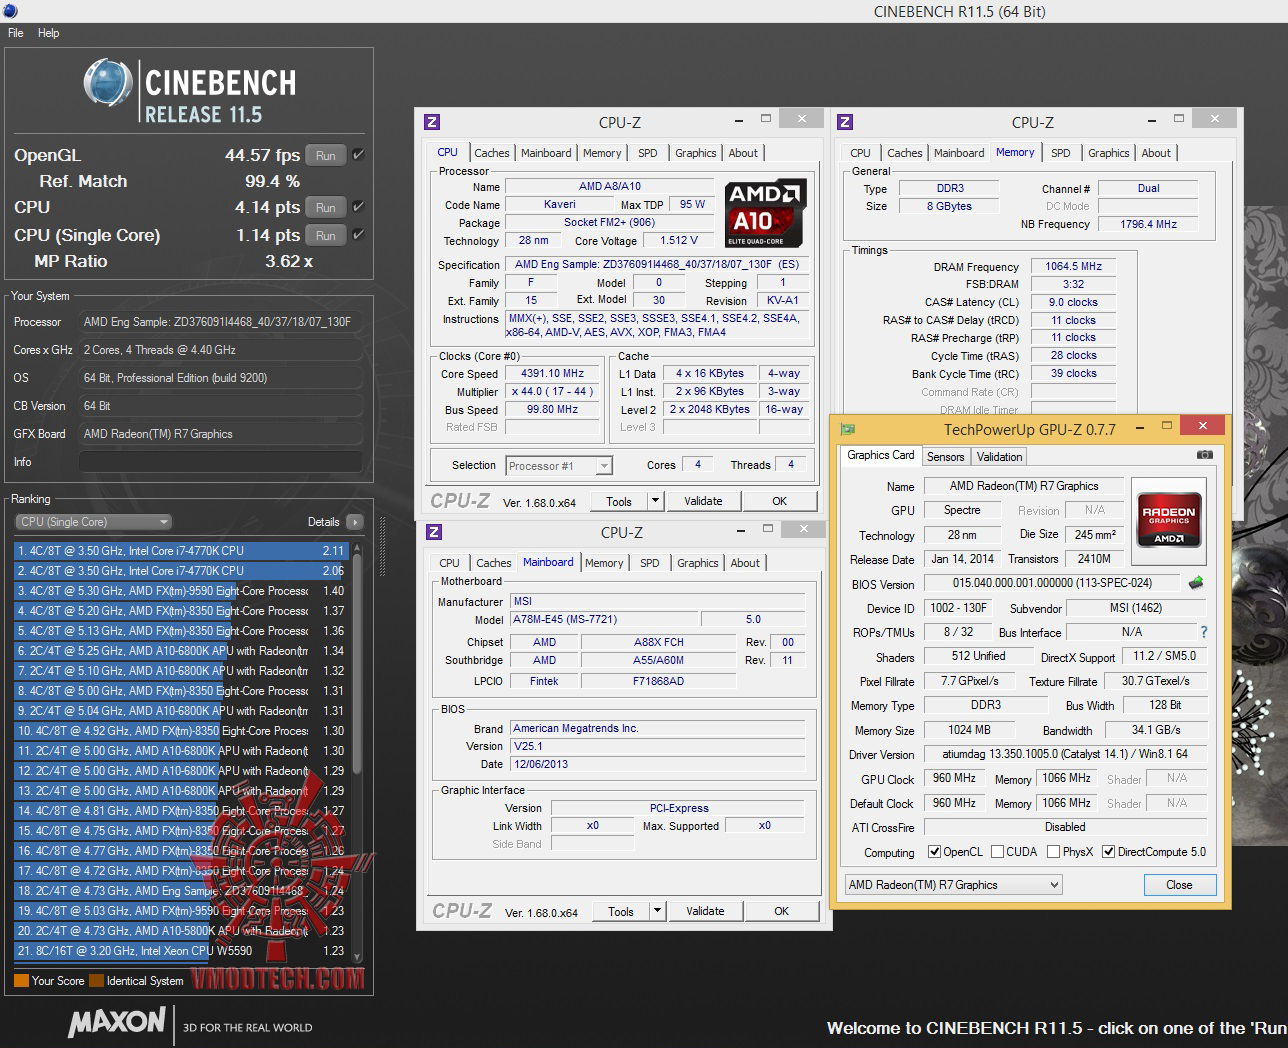The width and height of the screenshot is (1288, 1048).
Task: Click the CINEBENCH sphere logo
Action: pos(108,82)
